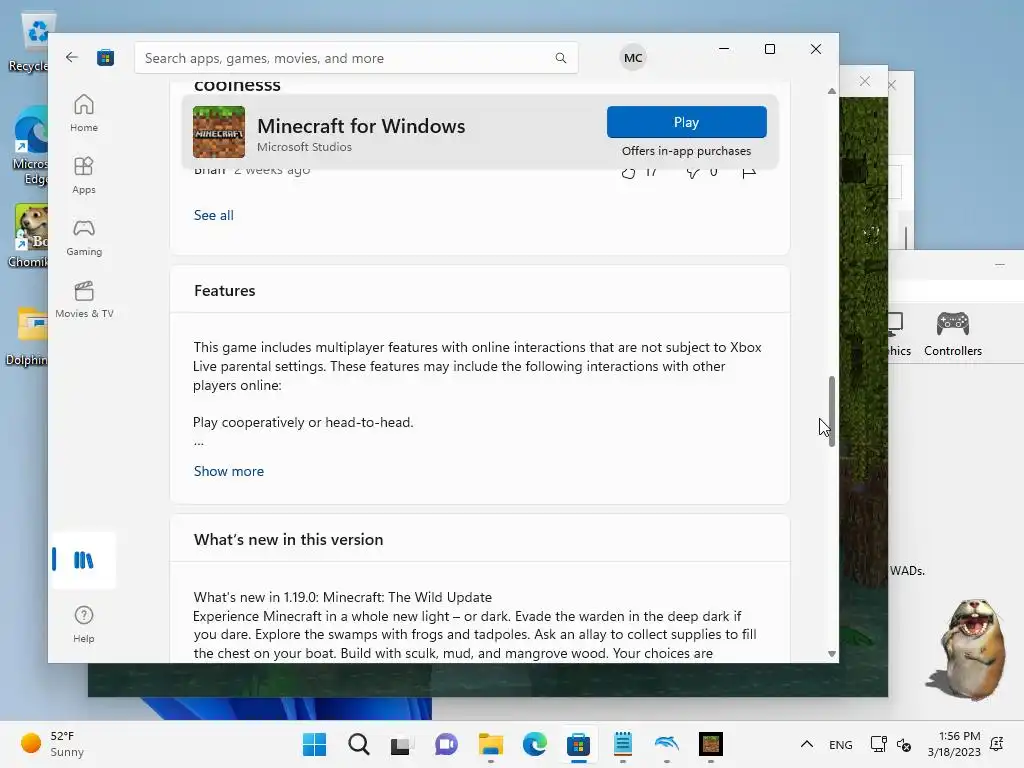Viewport: 1024px width, 768px height.
Task: Click the search magnifier in Store search box
Action: 560,58
